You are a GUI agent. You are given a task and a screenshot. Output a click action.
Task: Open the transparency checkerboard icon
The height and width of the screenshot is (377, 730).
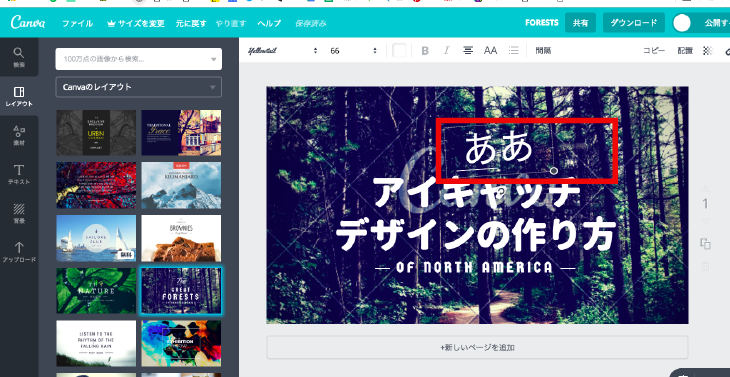708,51
